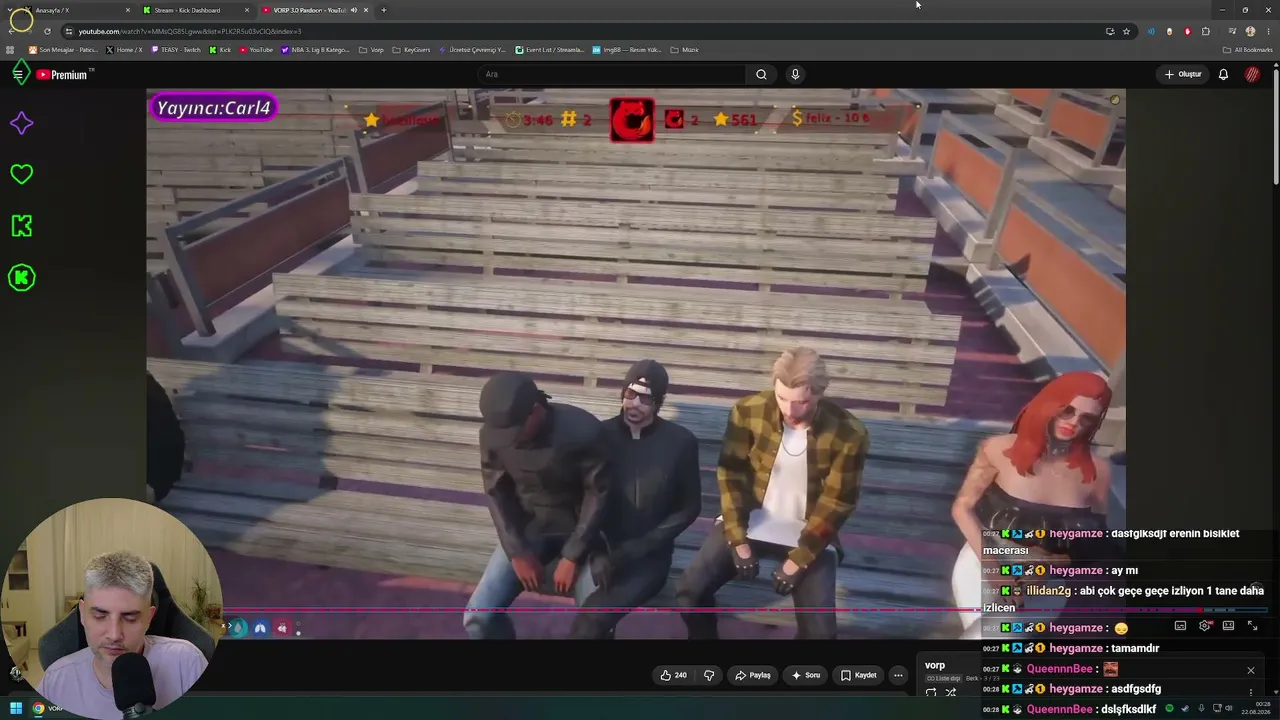Click the YouTube search magnifier button

[x=761, y=74]
